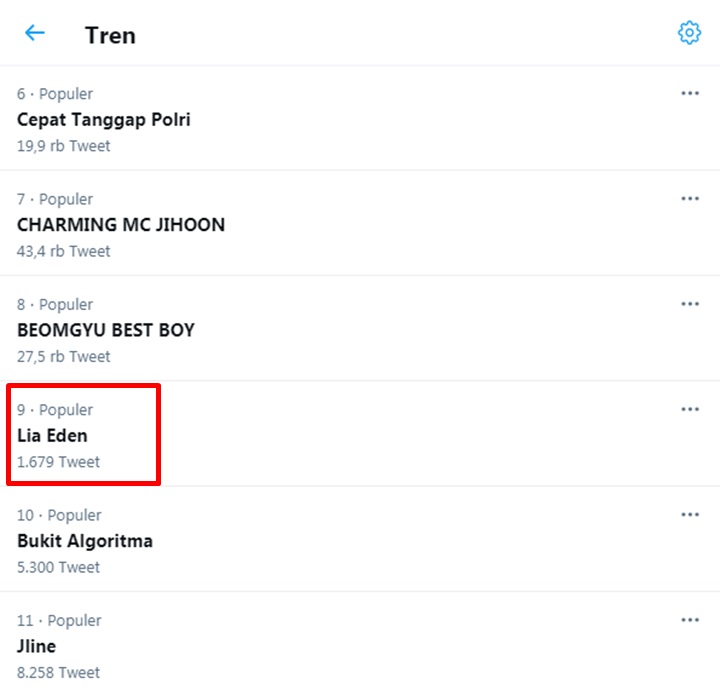Click the 8.258 Tweet count
This screenshot has width=720, height=695.
(x=58, y=673)
